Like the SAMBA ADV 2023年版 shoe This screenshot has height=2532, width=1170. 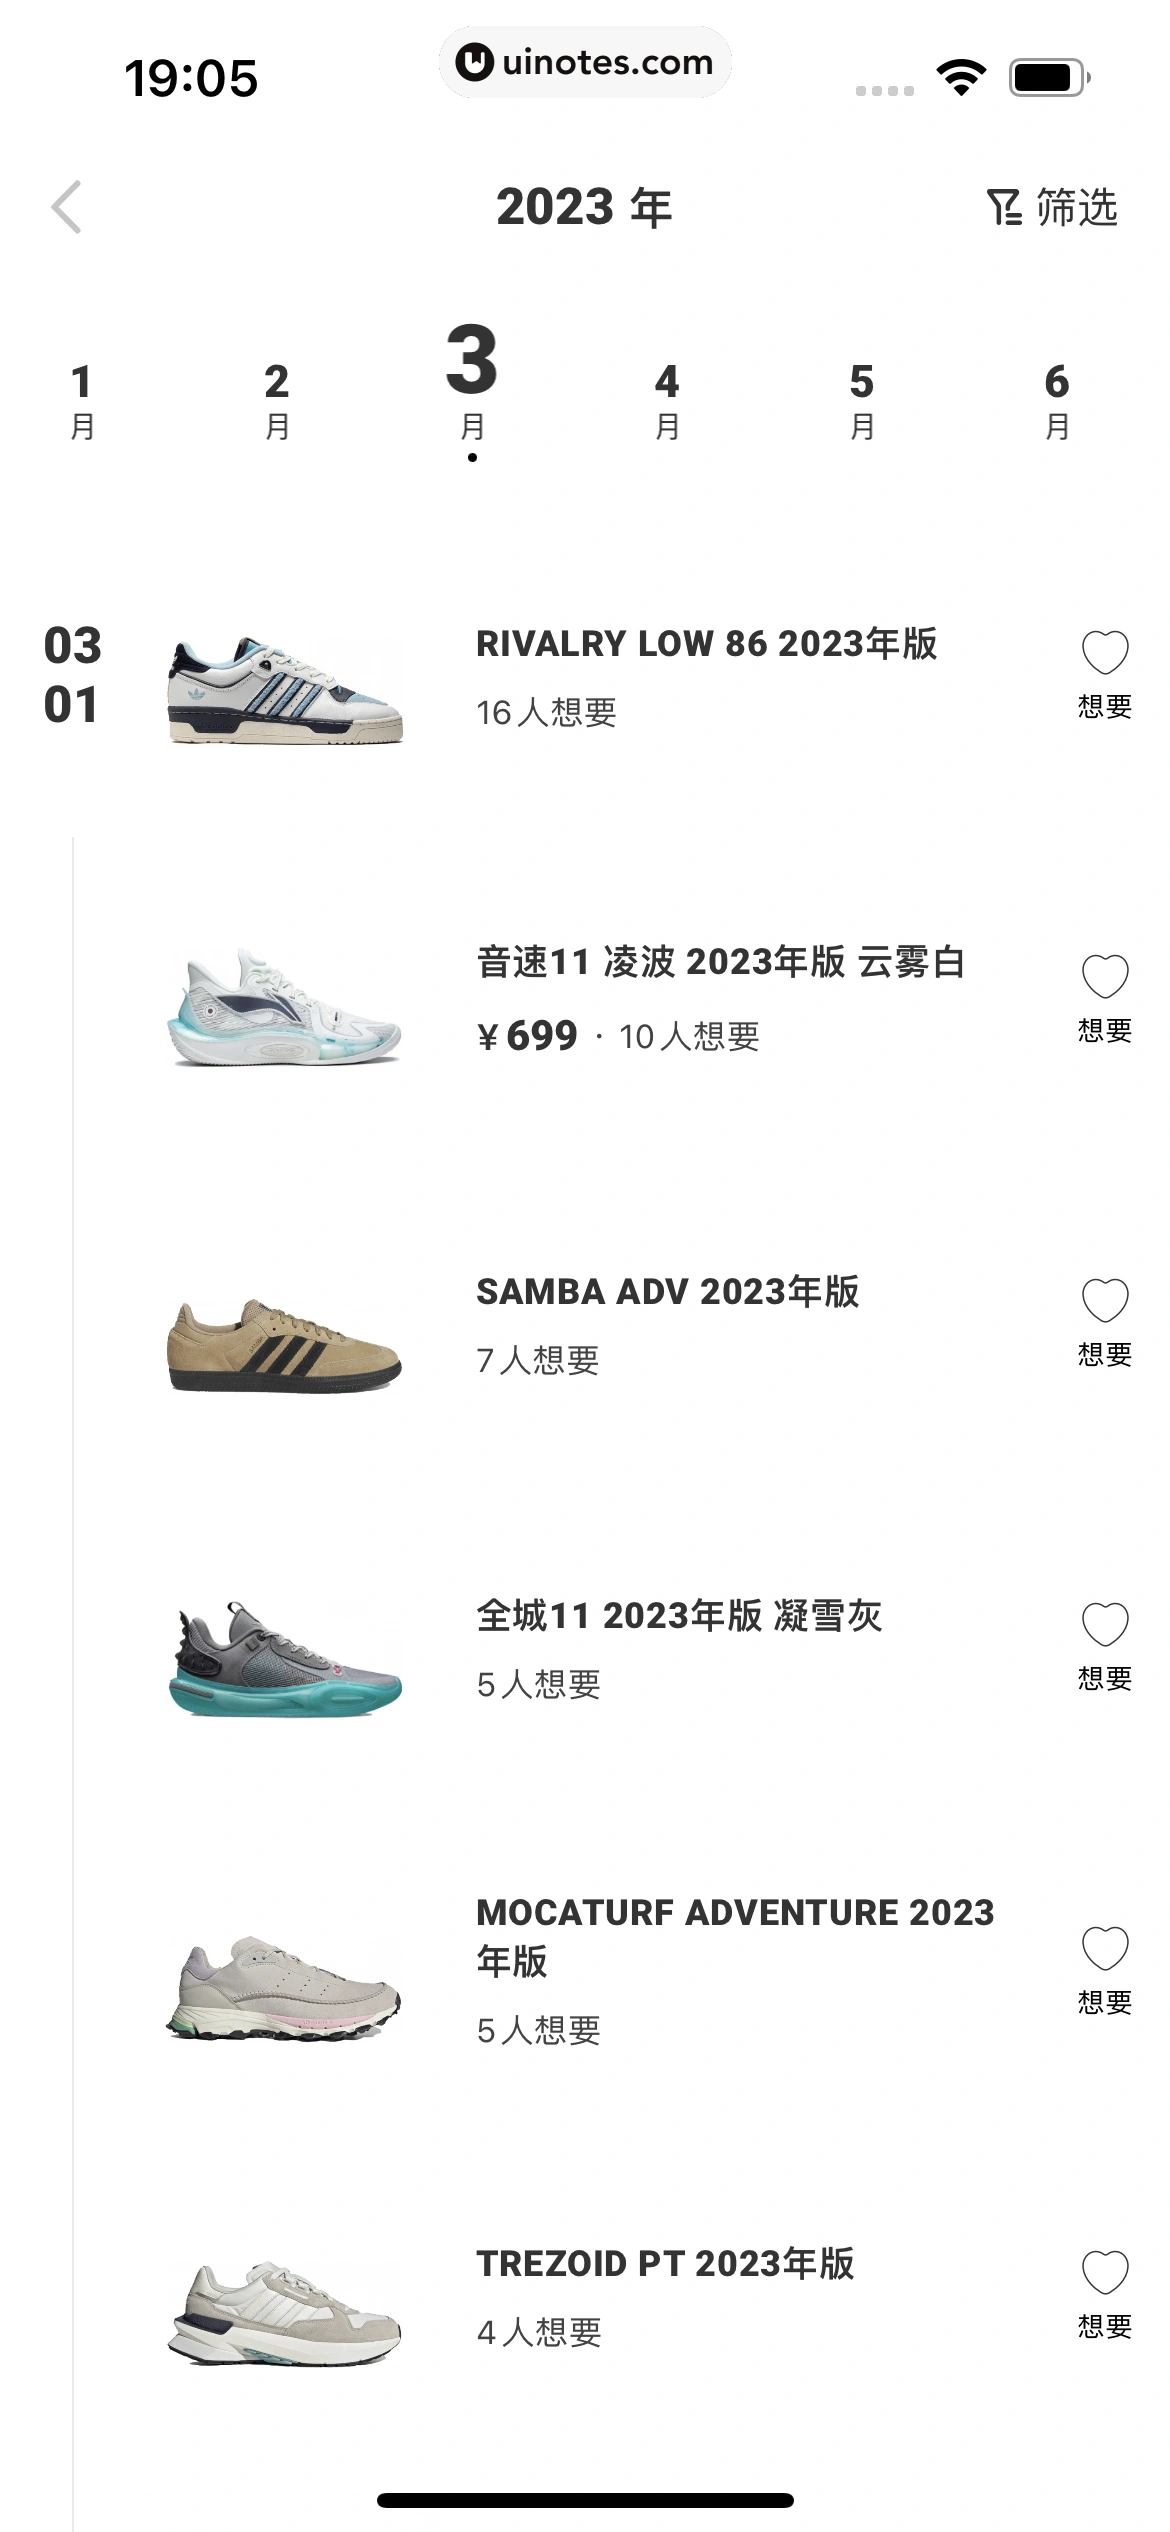point(1105,1300)
